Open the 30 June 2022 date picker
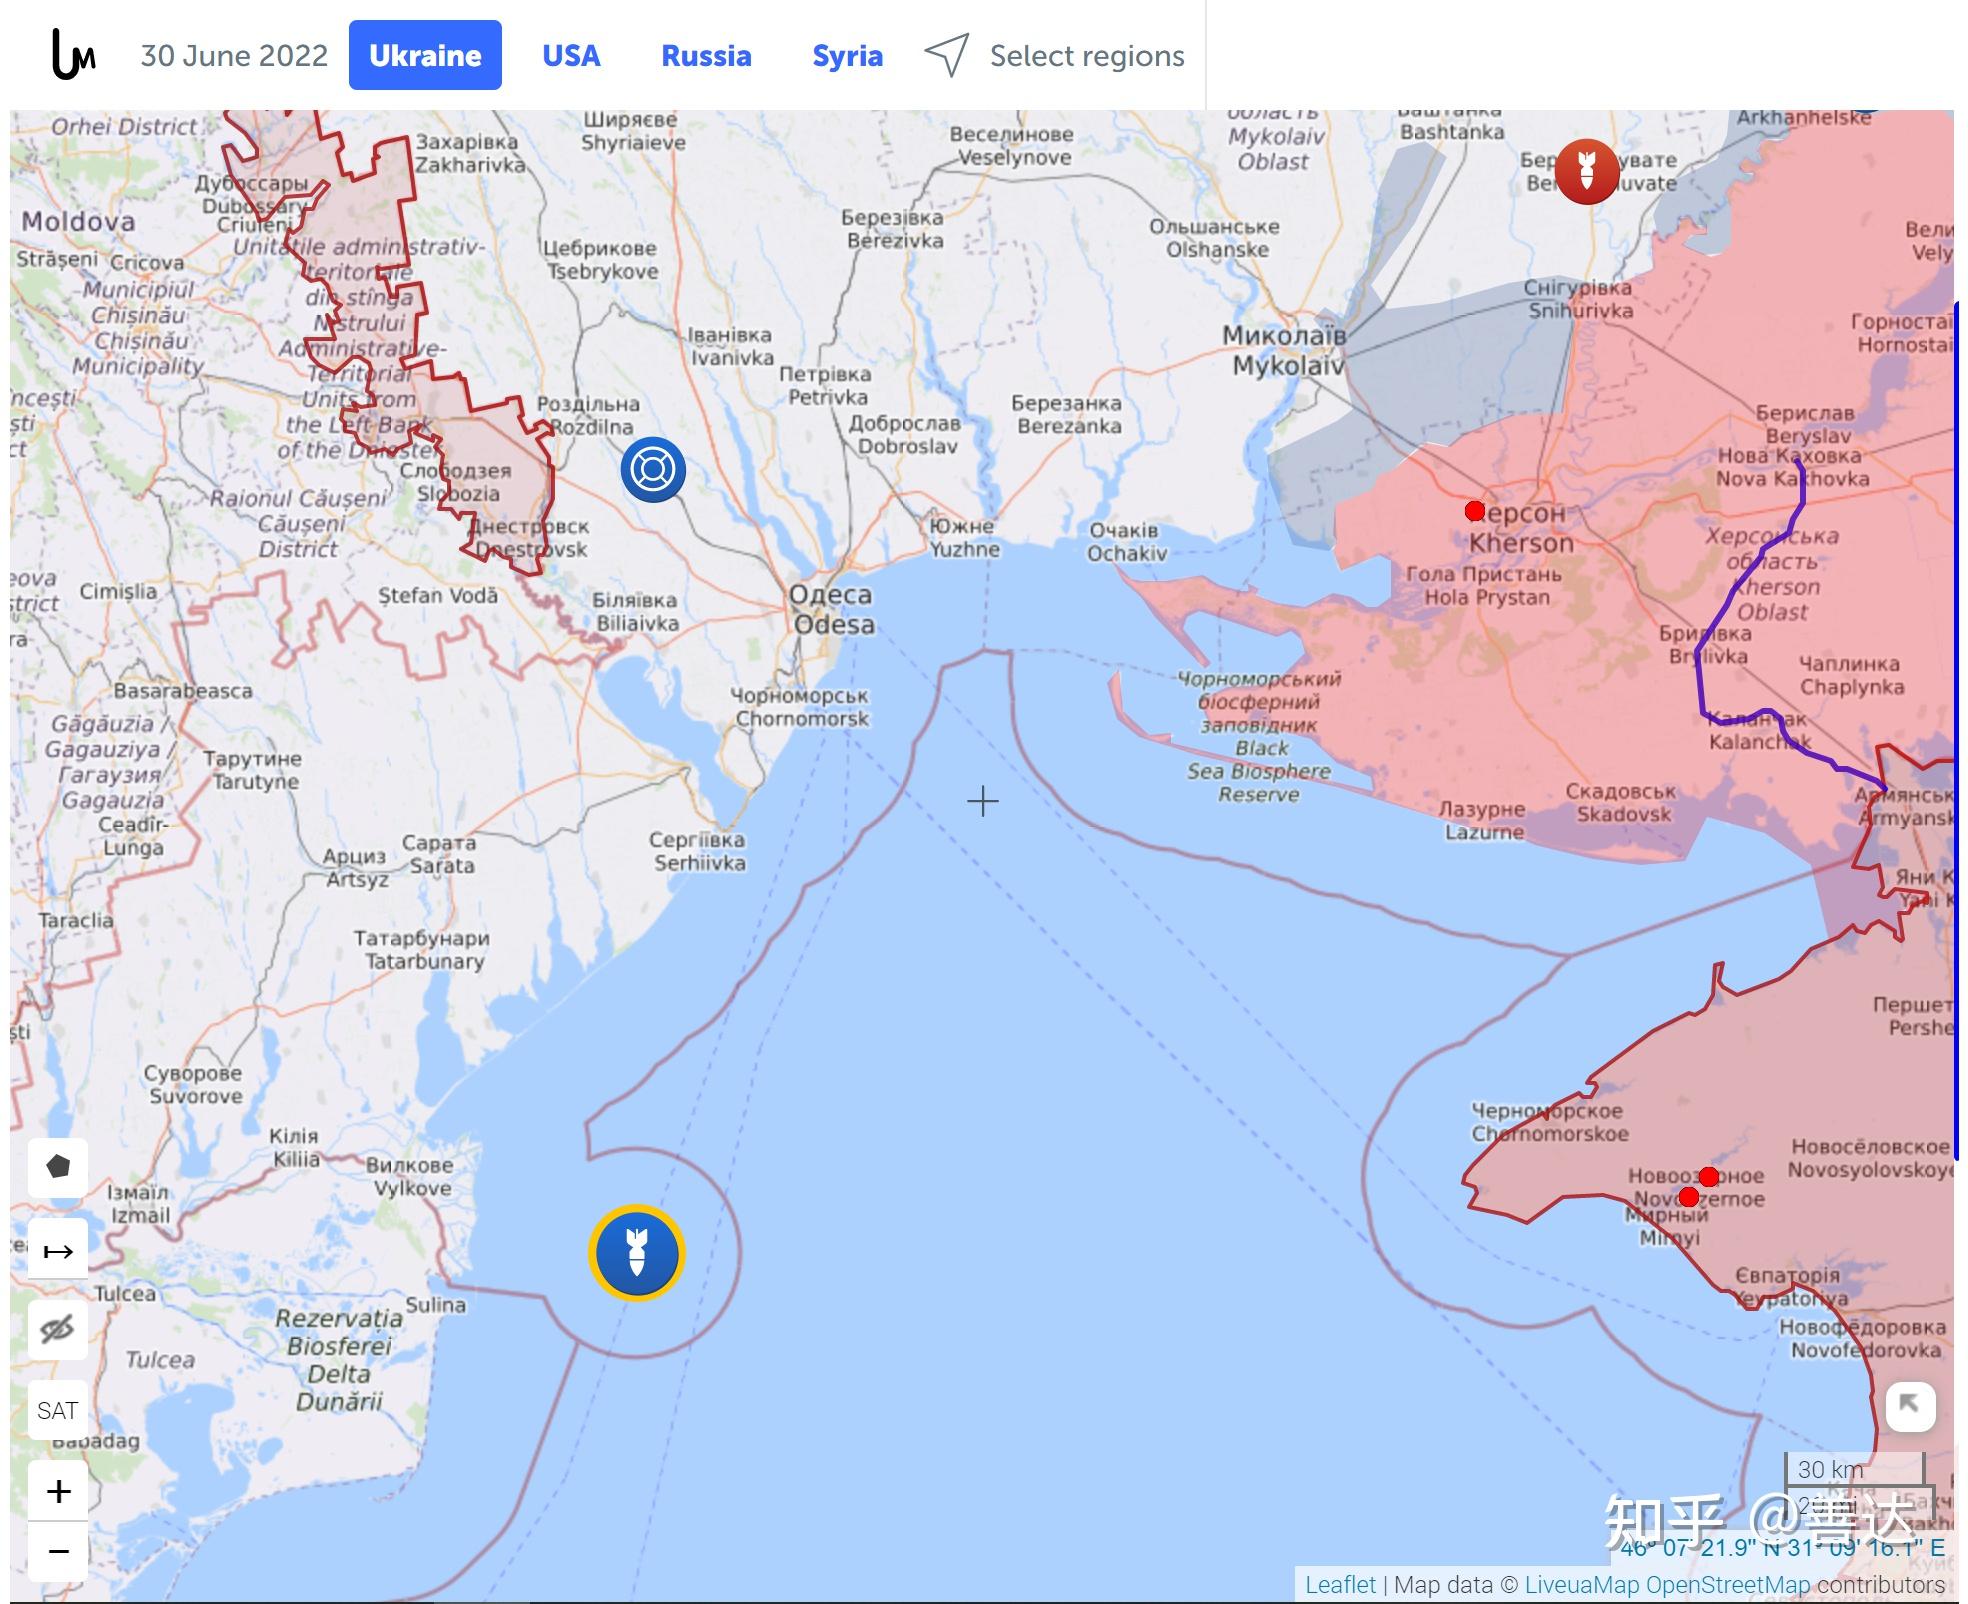 tap(234, 55)
